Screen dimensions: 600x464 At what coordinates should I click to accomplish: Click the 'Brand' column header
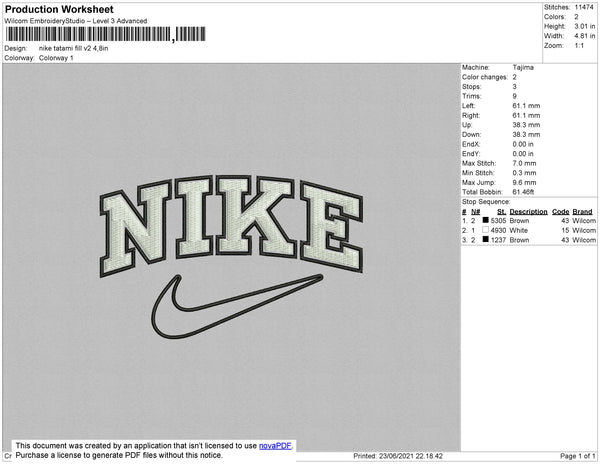click(582, 212)
